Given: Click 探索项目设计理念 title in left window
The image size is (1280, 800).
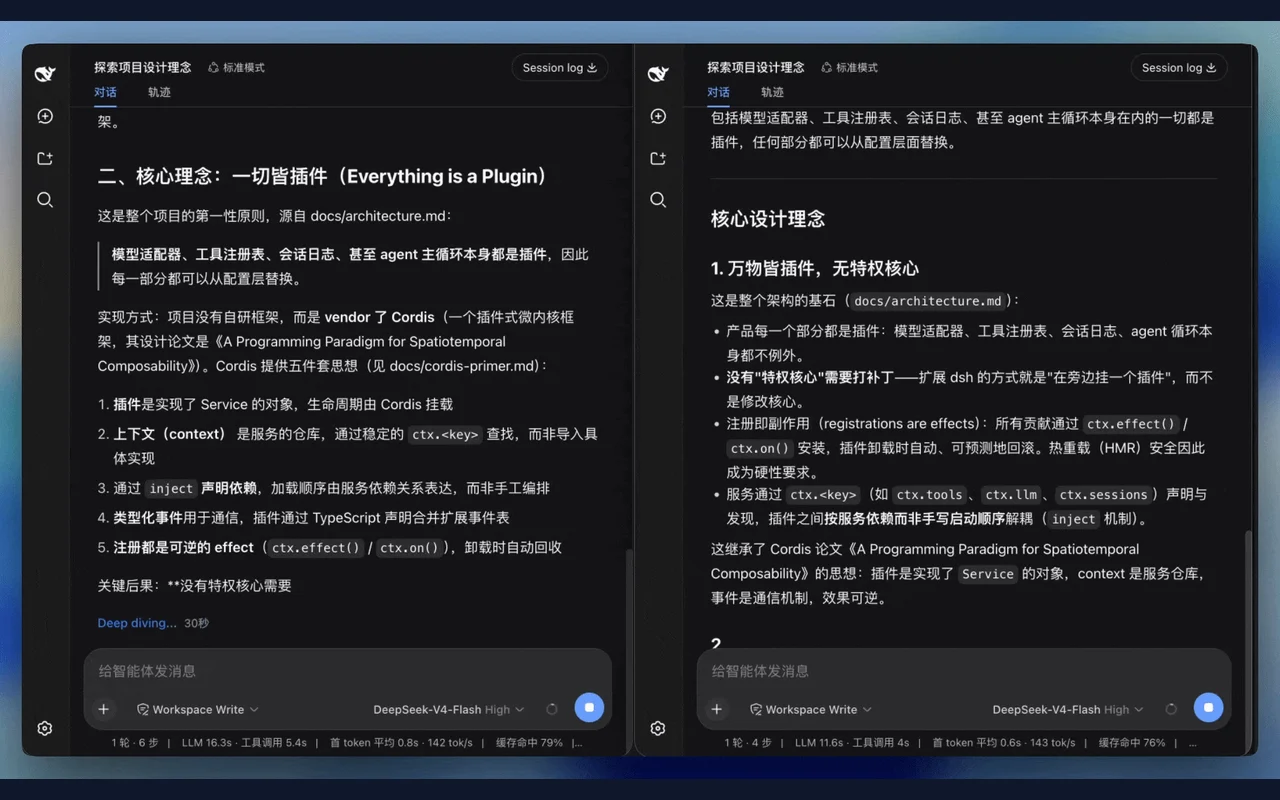Looking at the screenshot, I should click(143, 68).
